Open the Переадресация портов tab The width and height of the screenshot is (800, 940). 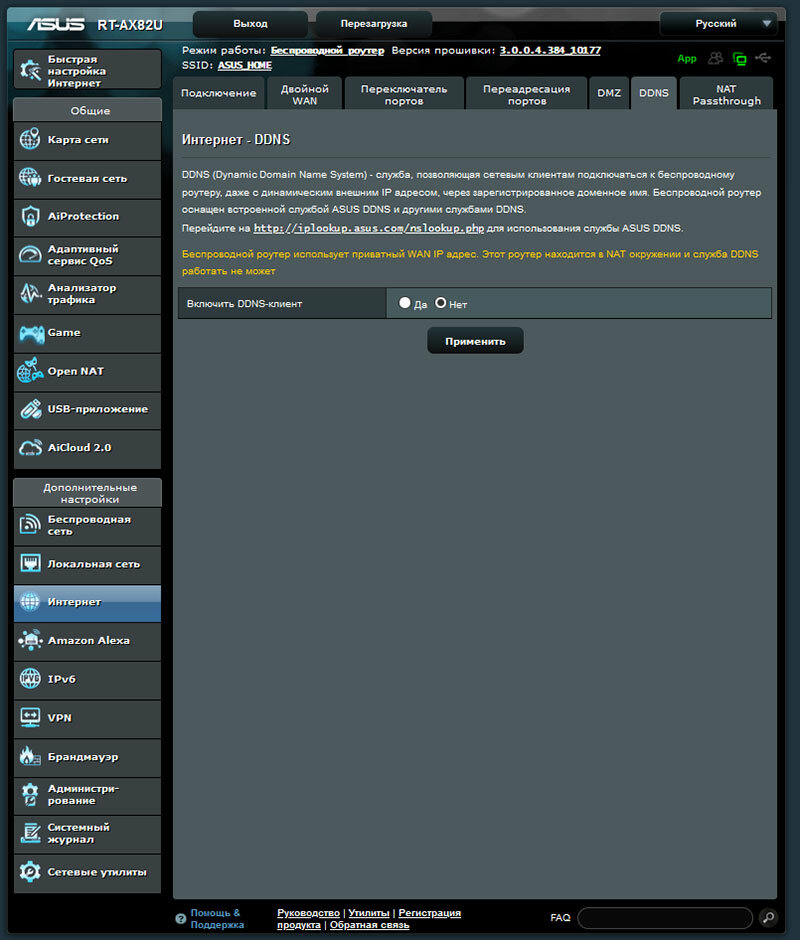(527, 93)
